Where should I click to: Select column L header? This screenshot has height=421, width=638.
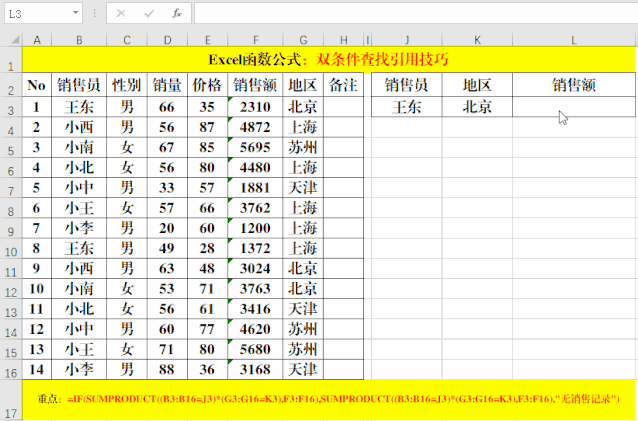[x=573, y=40]
